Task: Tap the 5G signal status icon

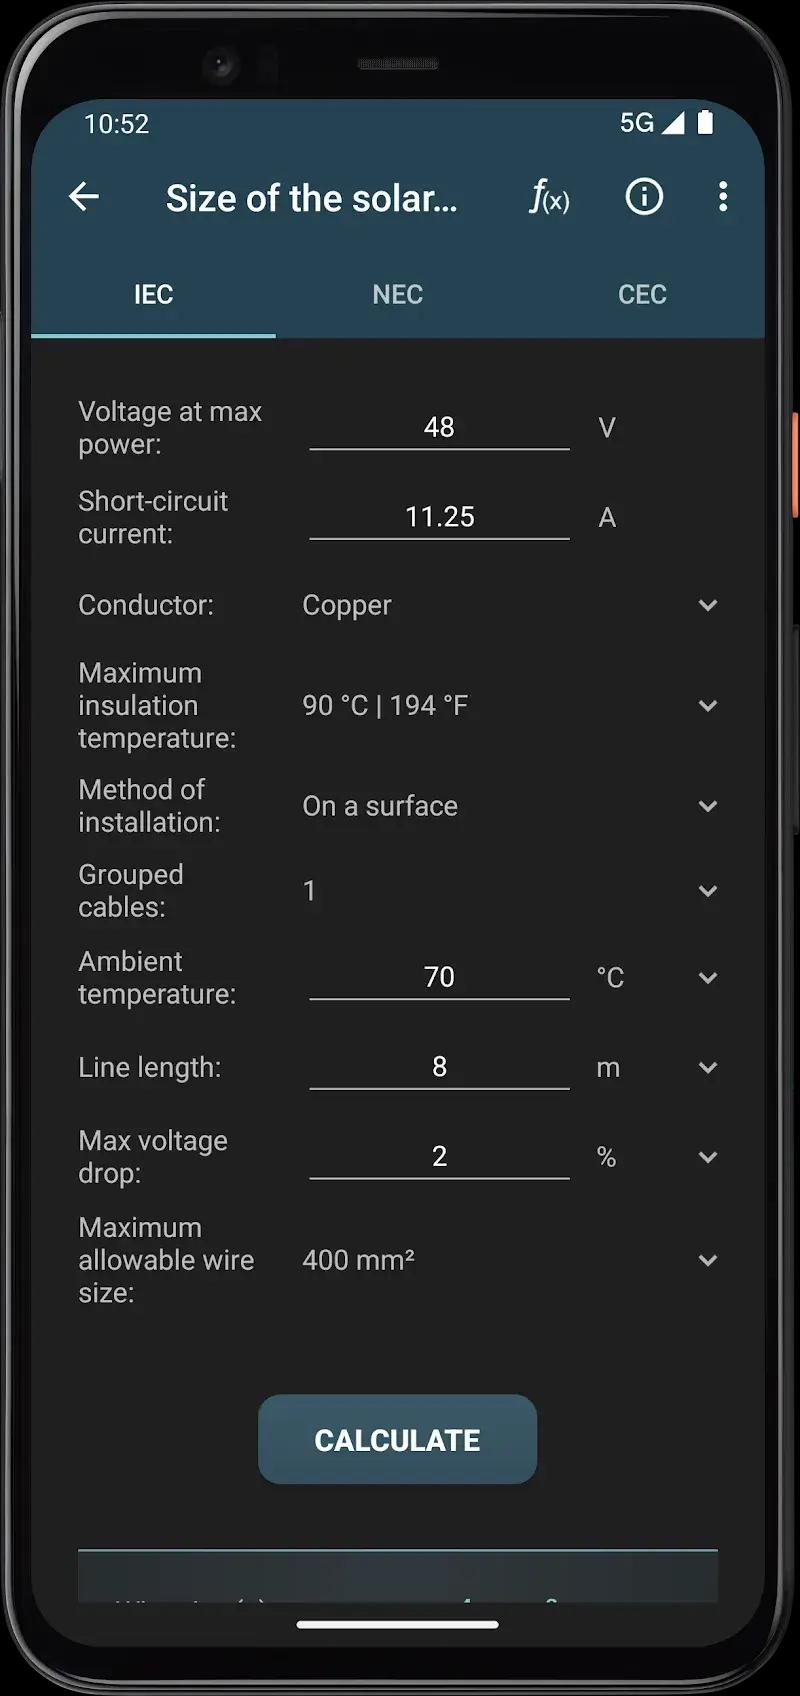Action: 651,123
